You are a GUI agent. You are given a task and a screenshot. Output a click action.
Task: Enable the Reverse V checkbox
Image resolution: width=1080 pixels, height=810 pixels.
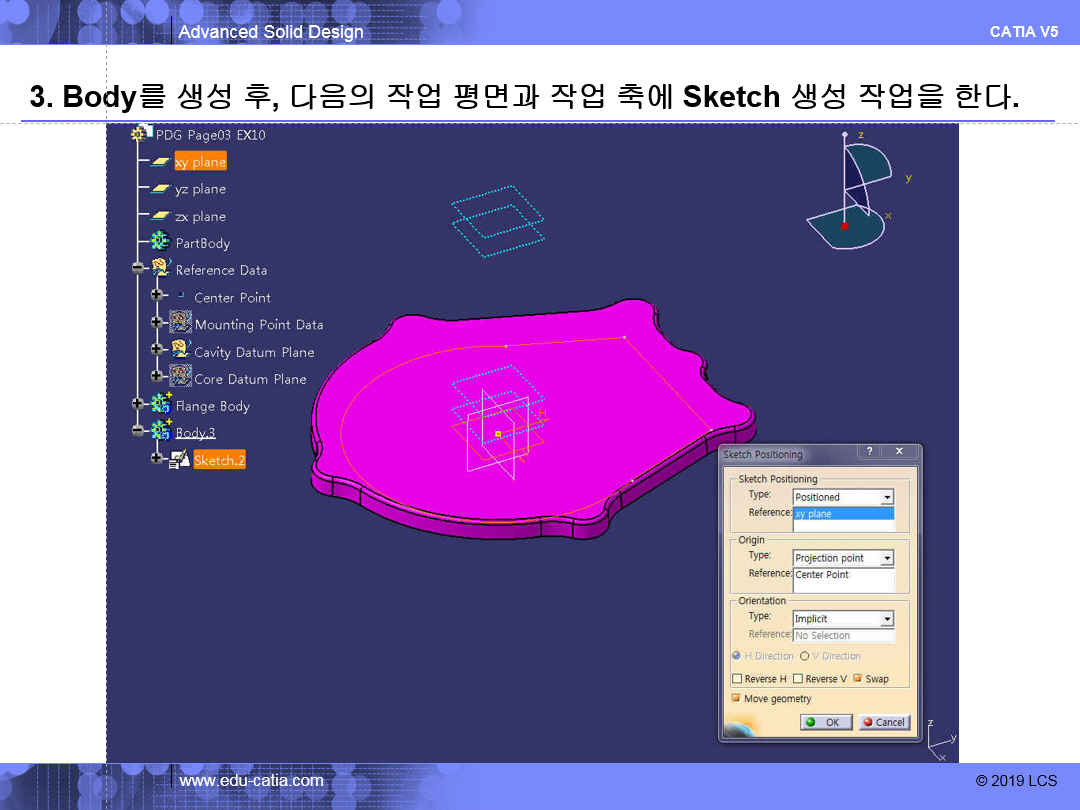pos(798,679)
